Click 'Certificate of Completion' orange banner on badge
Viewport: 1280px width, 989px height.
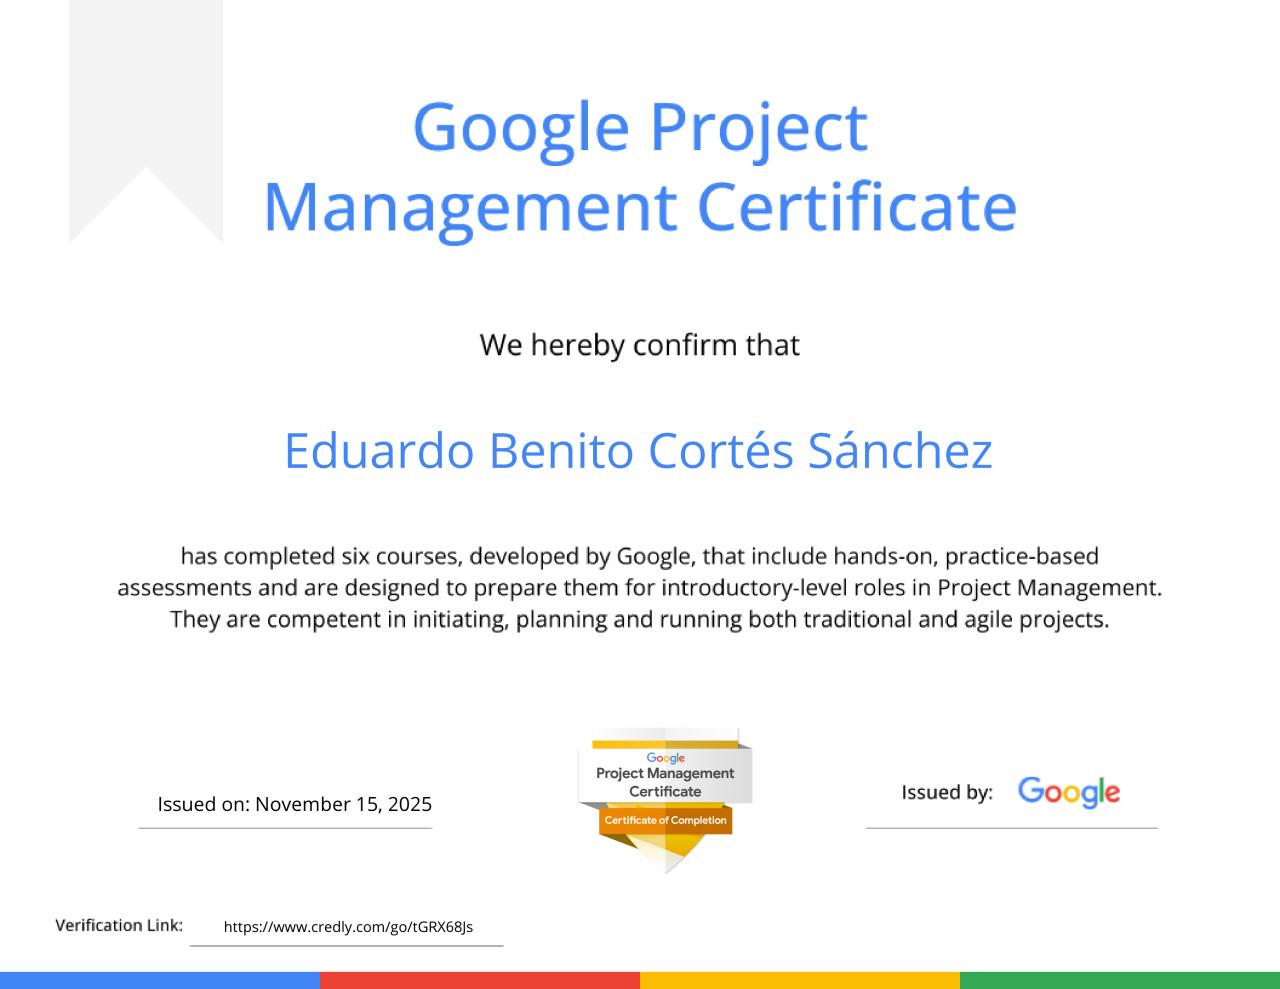pos(666,820)
